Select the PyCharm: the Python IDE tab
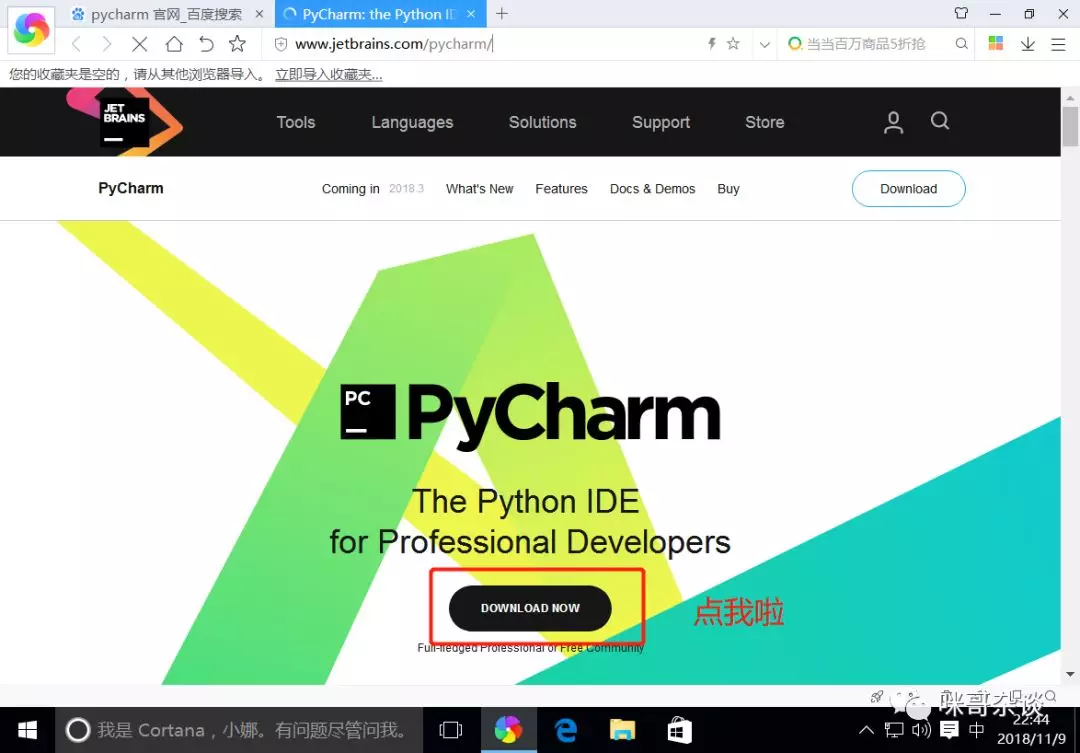Viewport: 1080px width, 753px height. (379, 14)
